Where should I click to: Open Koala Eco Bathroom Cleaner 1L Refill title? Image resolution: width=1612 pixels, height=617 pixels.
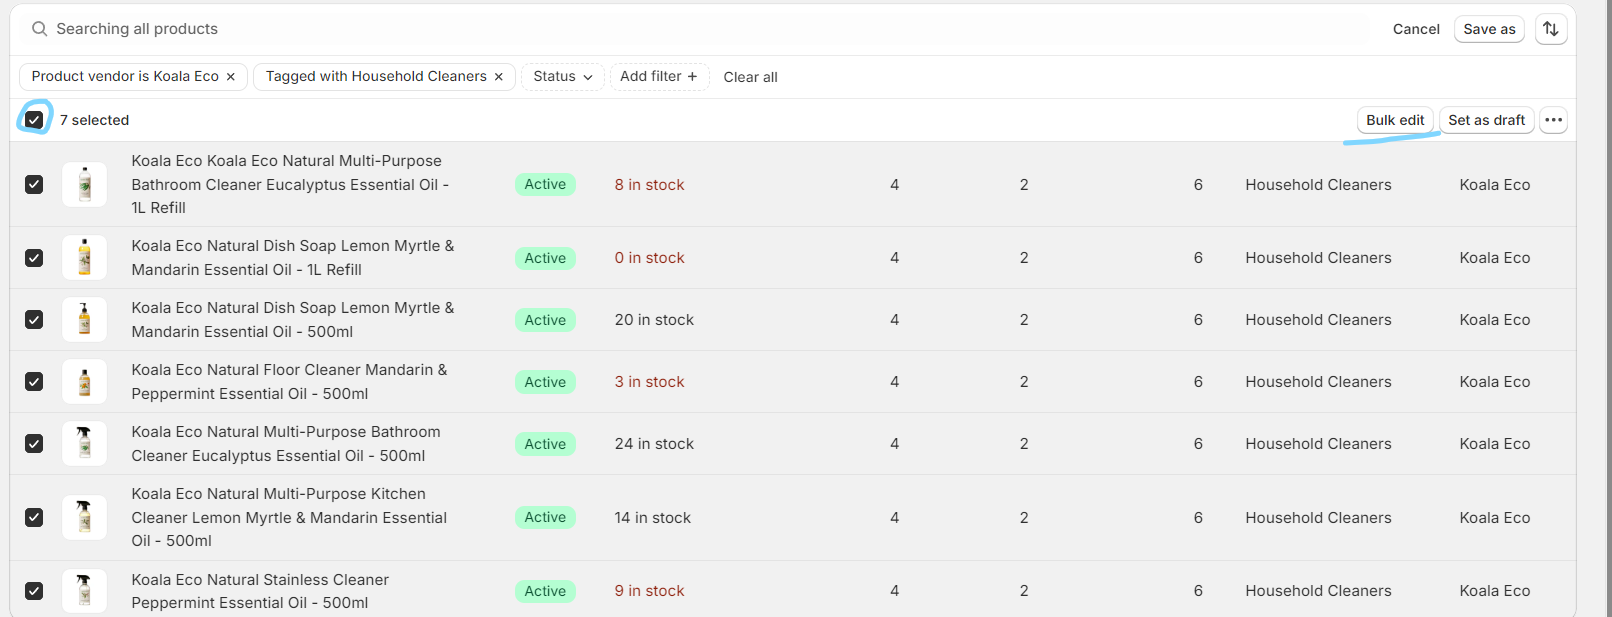pos(290,185)
